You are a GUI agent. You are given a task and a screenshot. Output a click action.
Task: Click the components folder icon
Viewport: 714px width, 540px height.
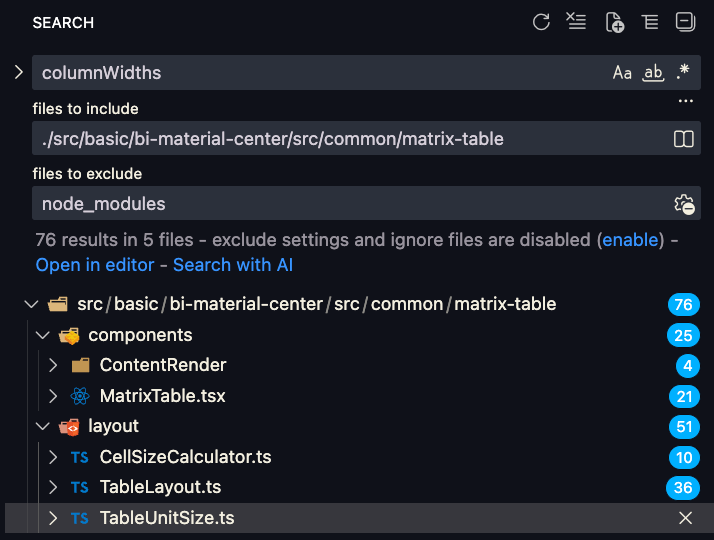(69, 336)
